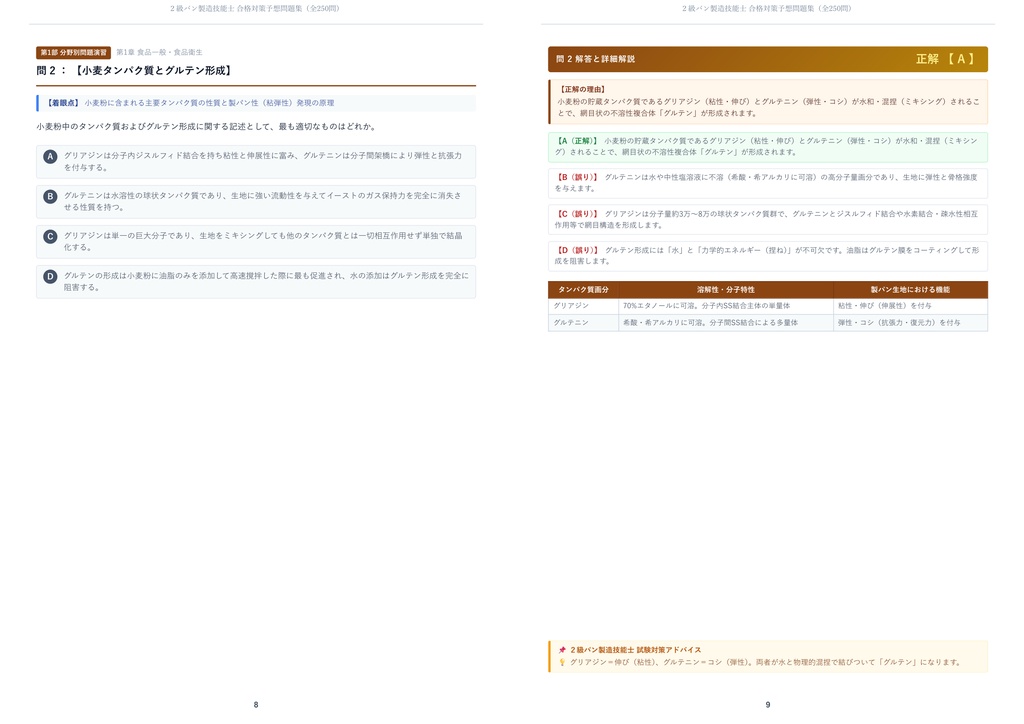Click the left page's header book title
Screen dimensions: 1024x724
(x=255, y=8)
